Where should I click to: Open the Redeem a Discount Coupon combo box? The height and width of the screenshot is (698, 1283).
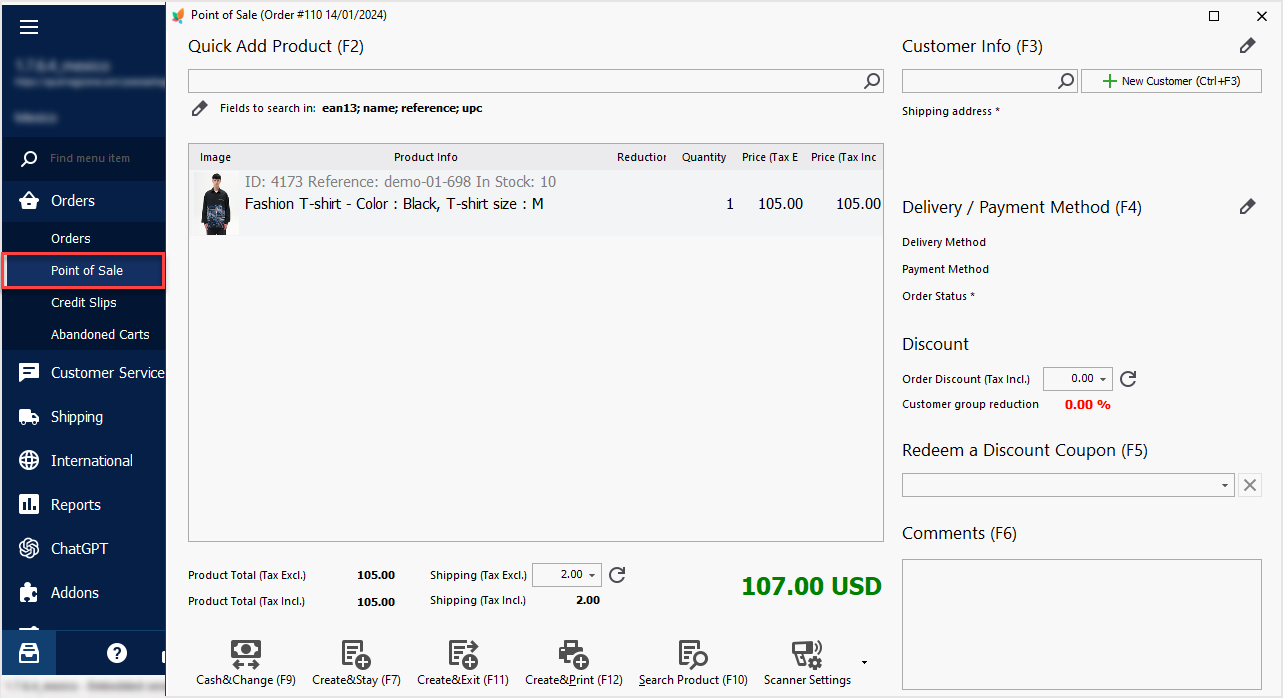pyautogui.click(x=1068, y=485)
